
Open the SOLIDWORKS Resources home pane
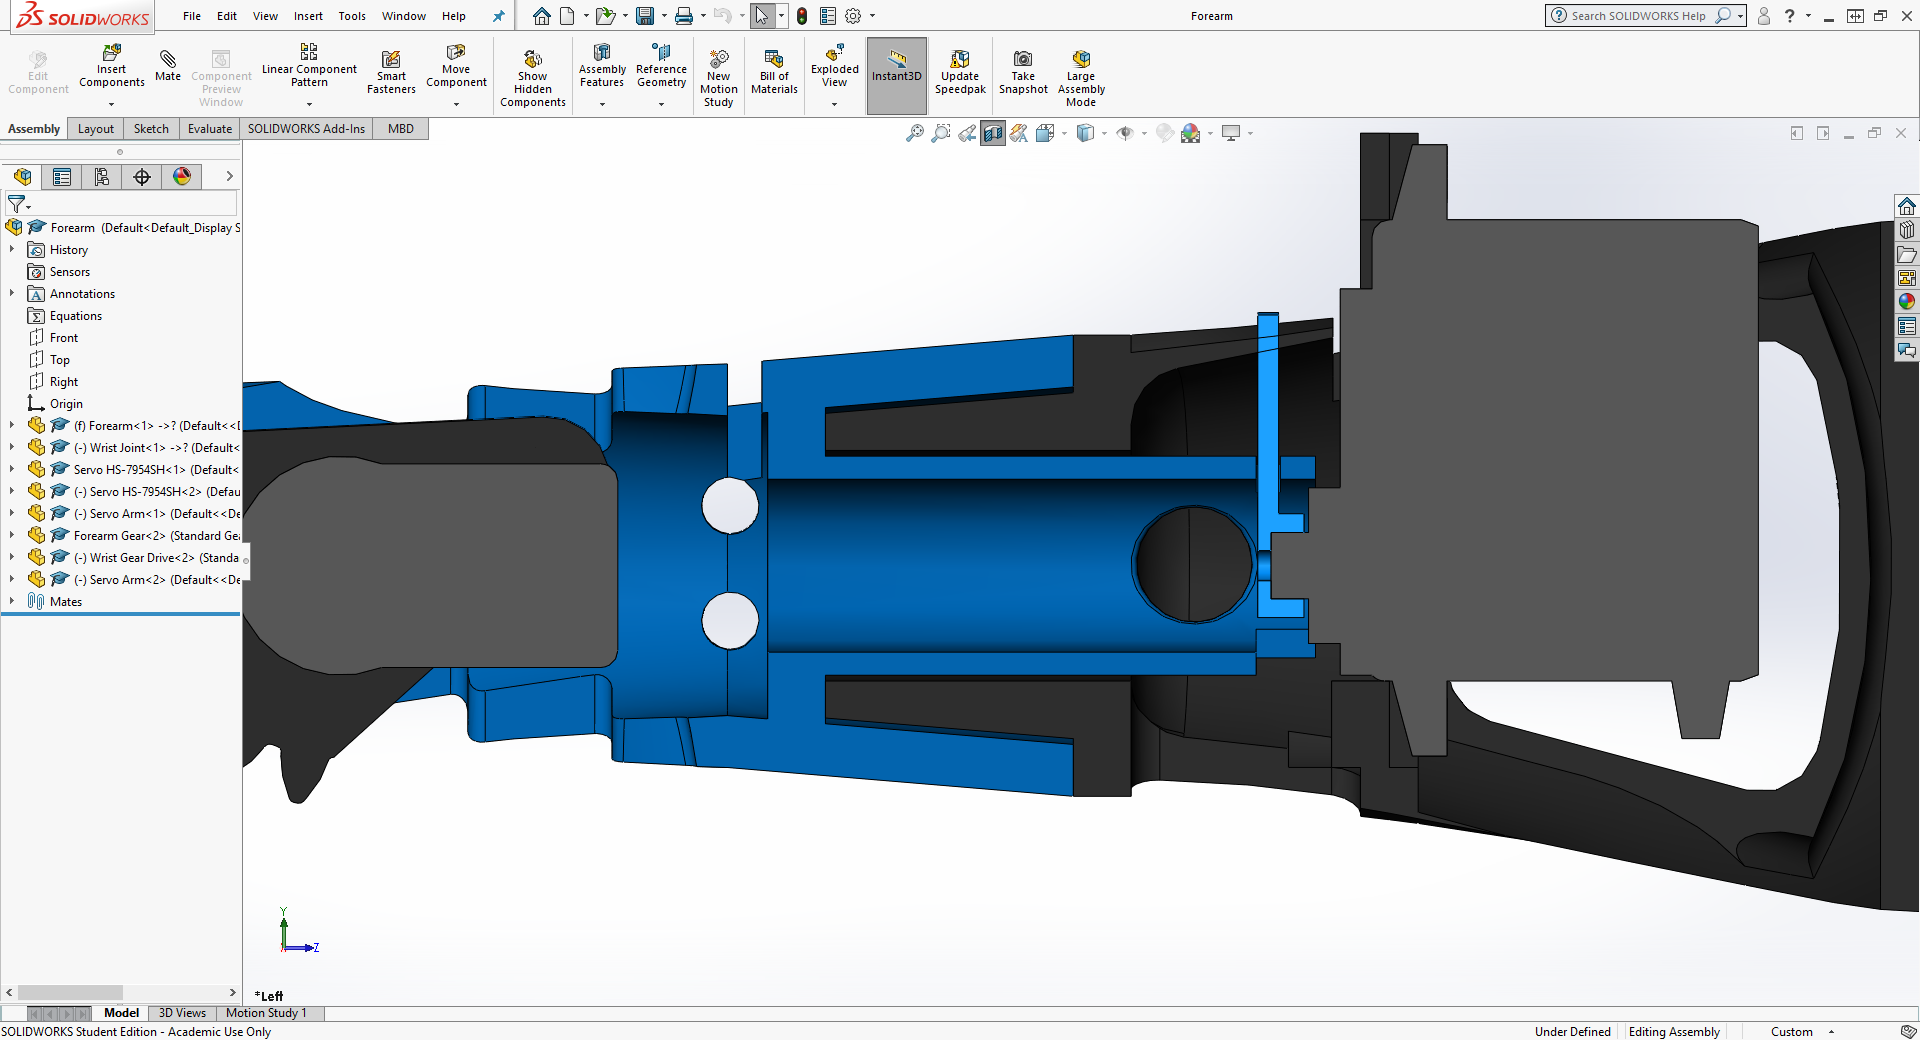pos(1907,206)
